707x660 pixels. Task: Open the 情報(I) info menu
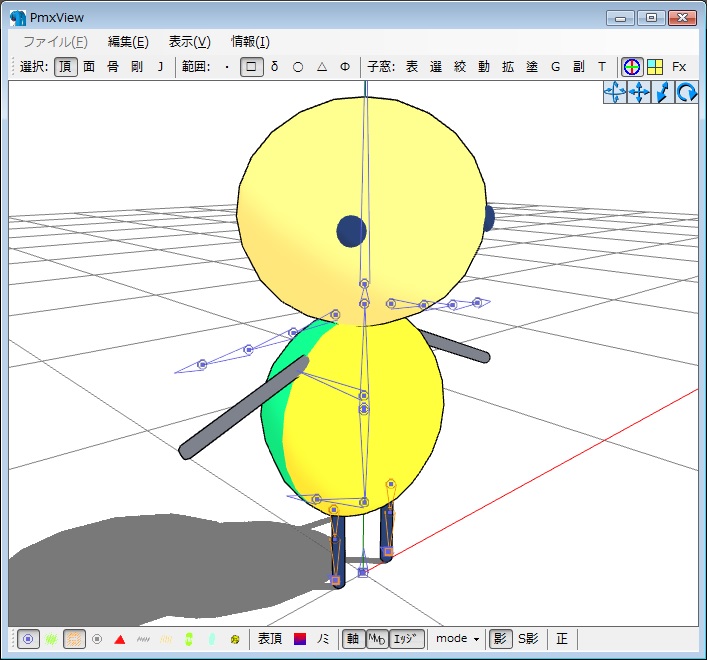pos(250,41)
